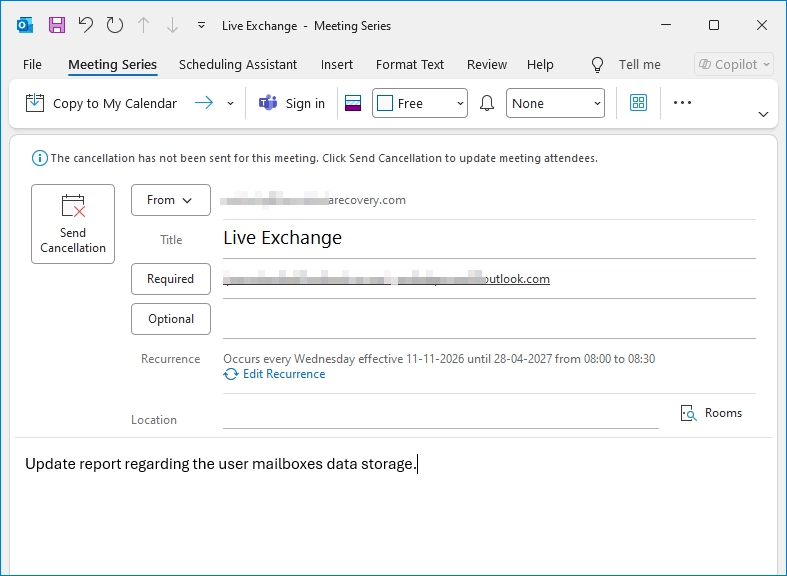Image resolution: width=787 pixels, height=576 pixels.
Task: Open the File menu
Action: [x=32, y=64]
